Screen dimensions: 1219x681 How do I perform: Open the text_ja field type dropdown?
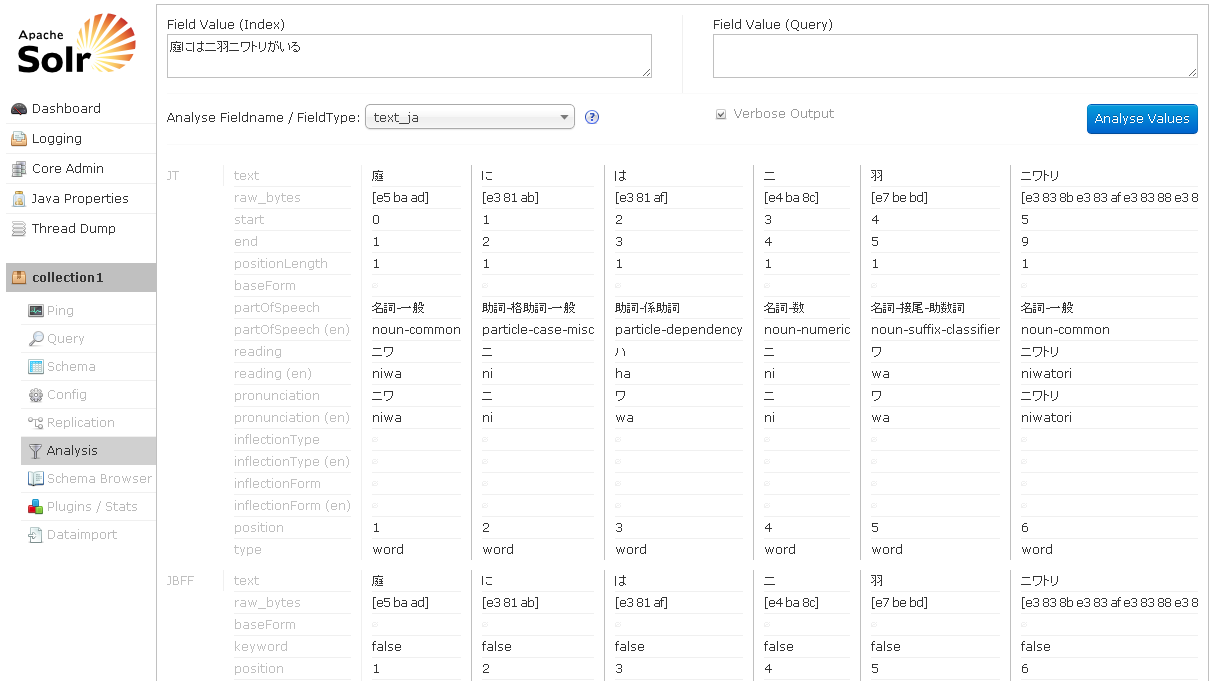coord(470,117)
